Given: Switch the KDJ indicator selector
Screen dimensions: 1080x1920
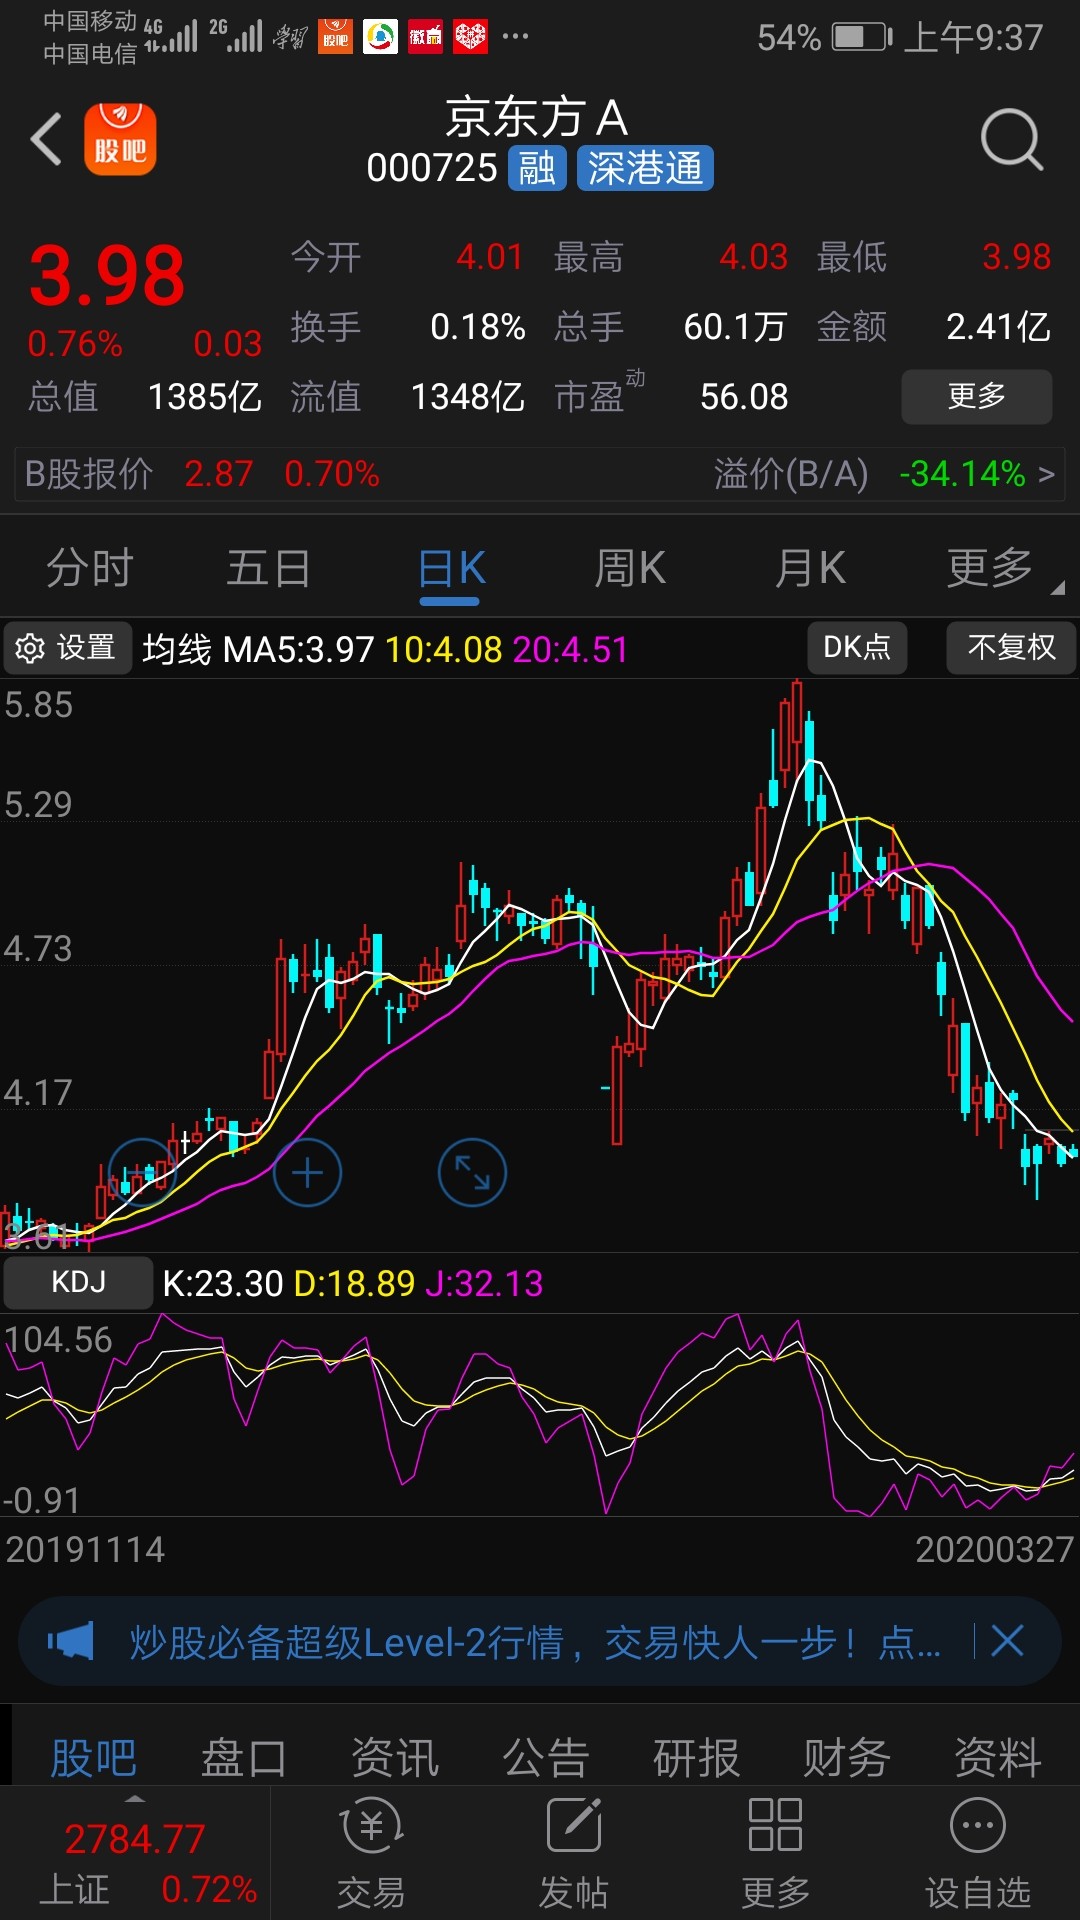Looking at the screenshot, I should pos(78,1282).
